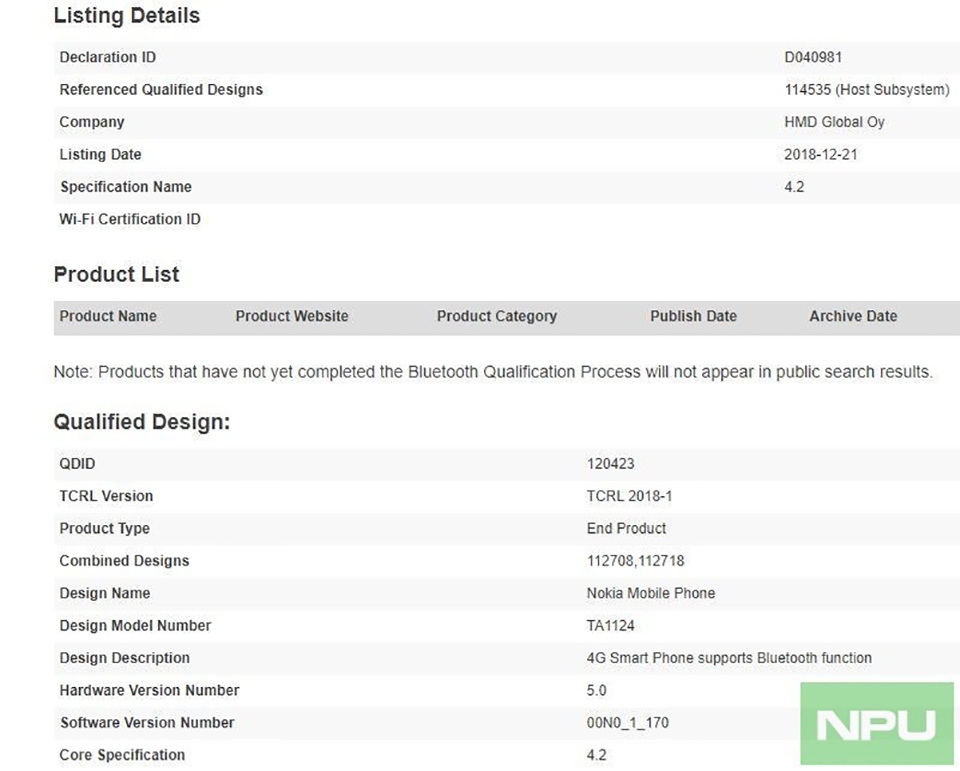The height and width of the screenshot is (771, 960).
Task: Click the Product Category column header
Action: [x=497, y=316]
